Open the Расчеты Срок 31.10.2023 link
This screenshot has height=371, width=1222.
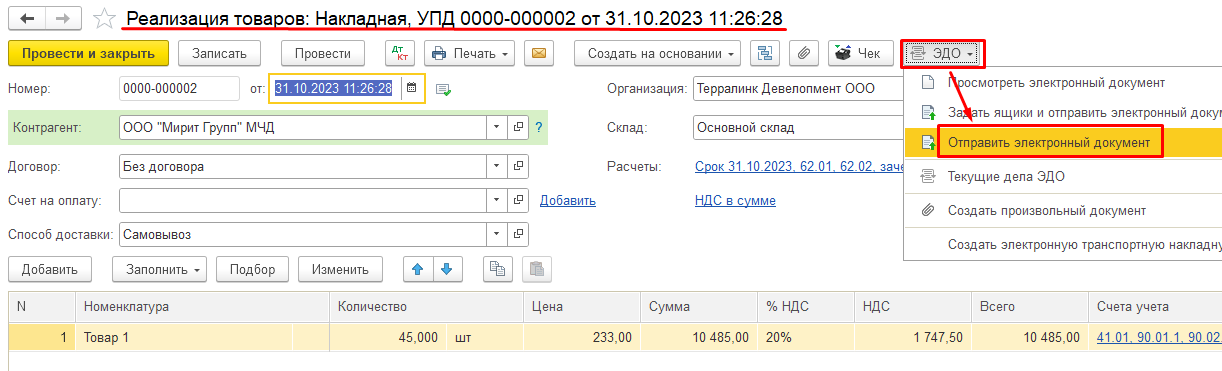pyautogui.click(x=800, y=166)
